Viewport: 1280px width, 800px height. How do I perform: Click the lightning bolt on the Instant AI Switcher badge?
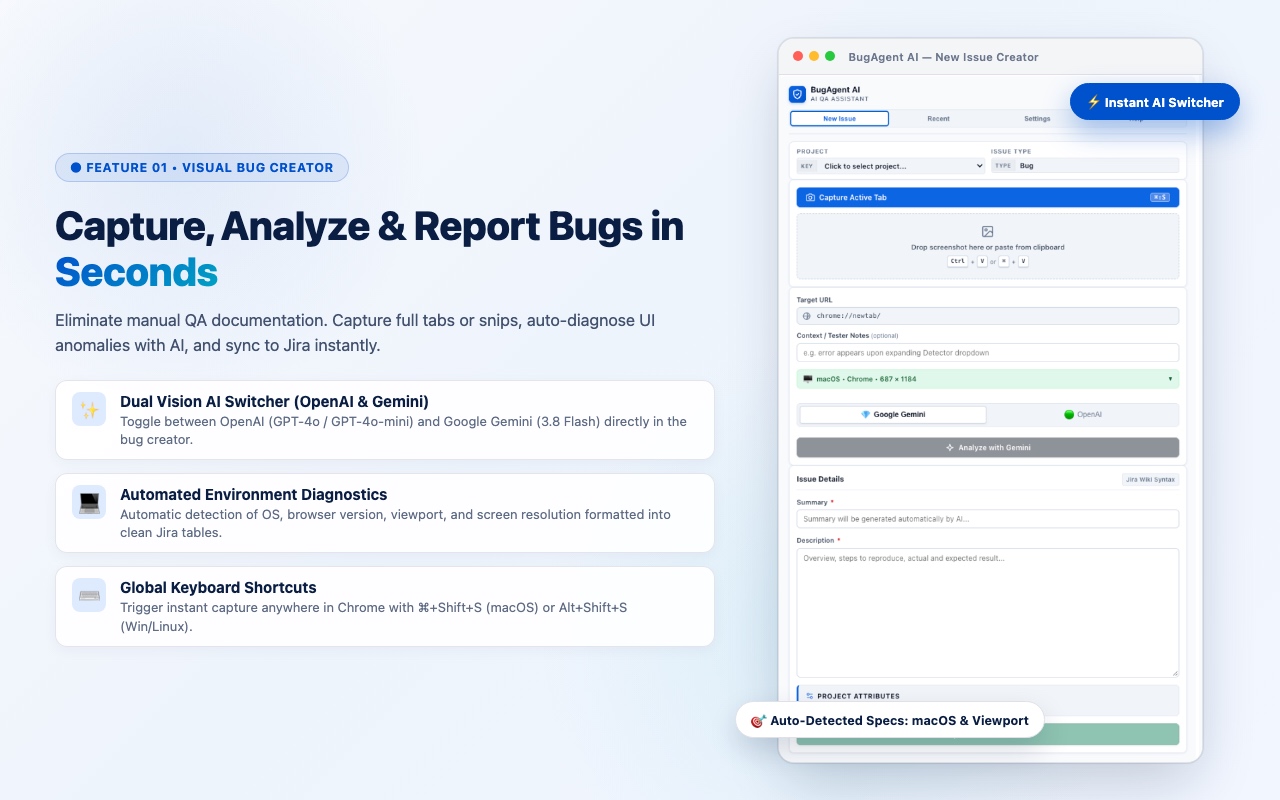tap(1093, 102)
